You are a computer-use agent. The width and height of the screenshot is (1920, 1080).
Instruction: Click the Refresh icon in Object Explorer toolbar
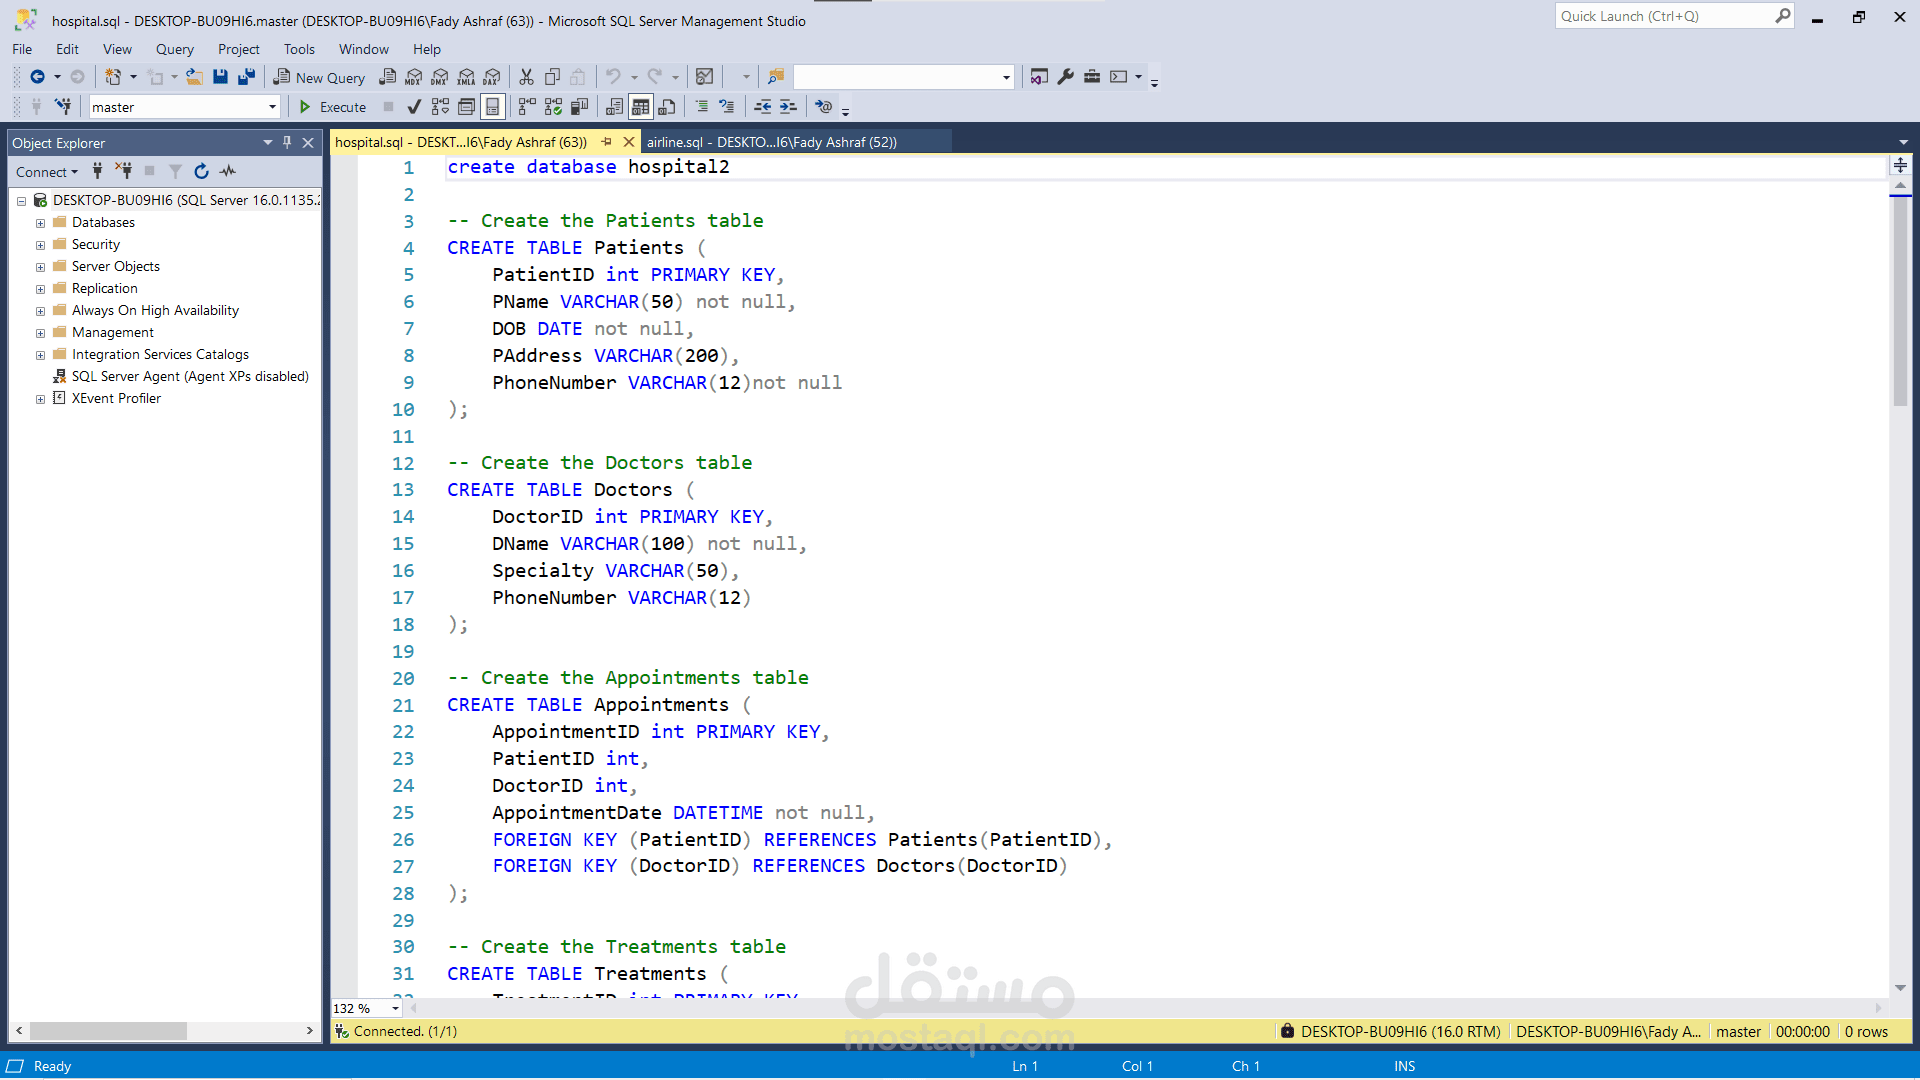[202, 171]
